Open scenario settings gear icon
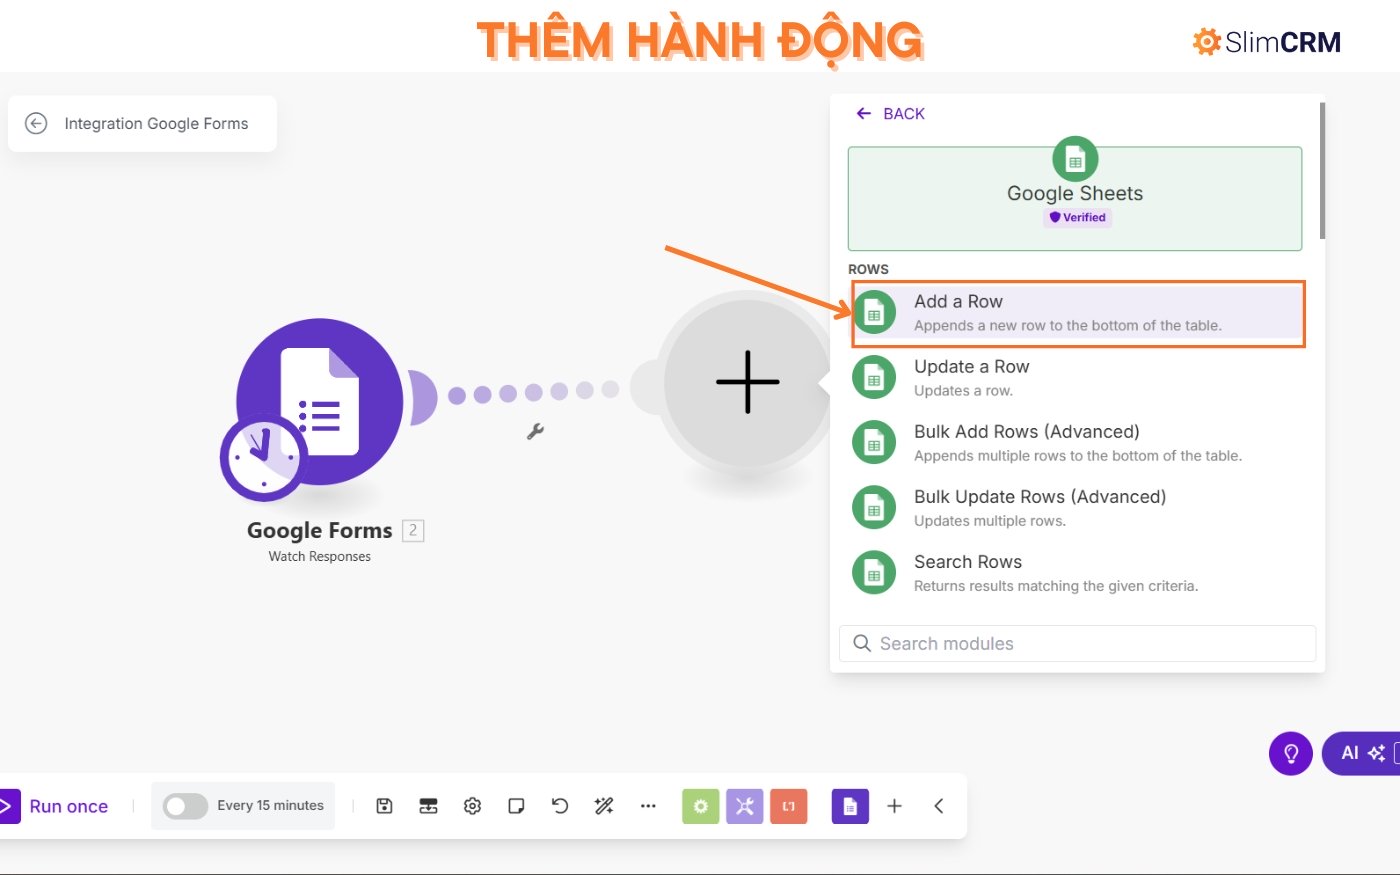 [472, 806]
